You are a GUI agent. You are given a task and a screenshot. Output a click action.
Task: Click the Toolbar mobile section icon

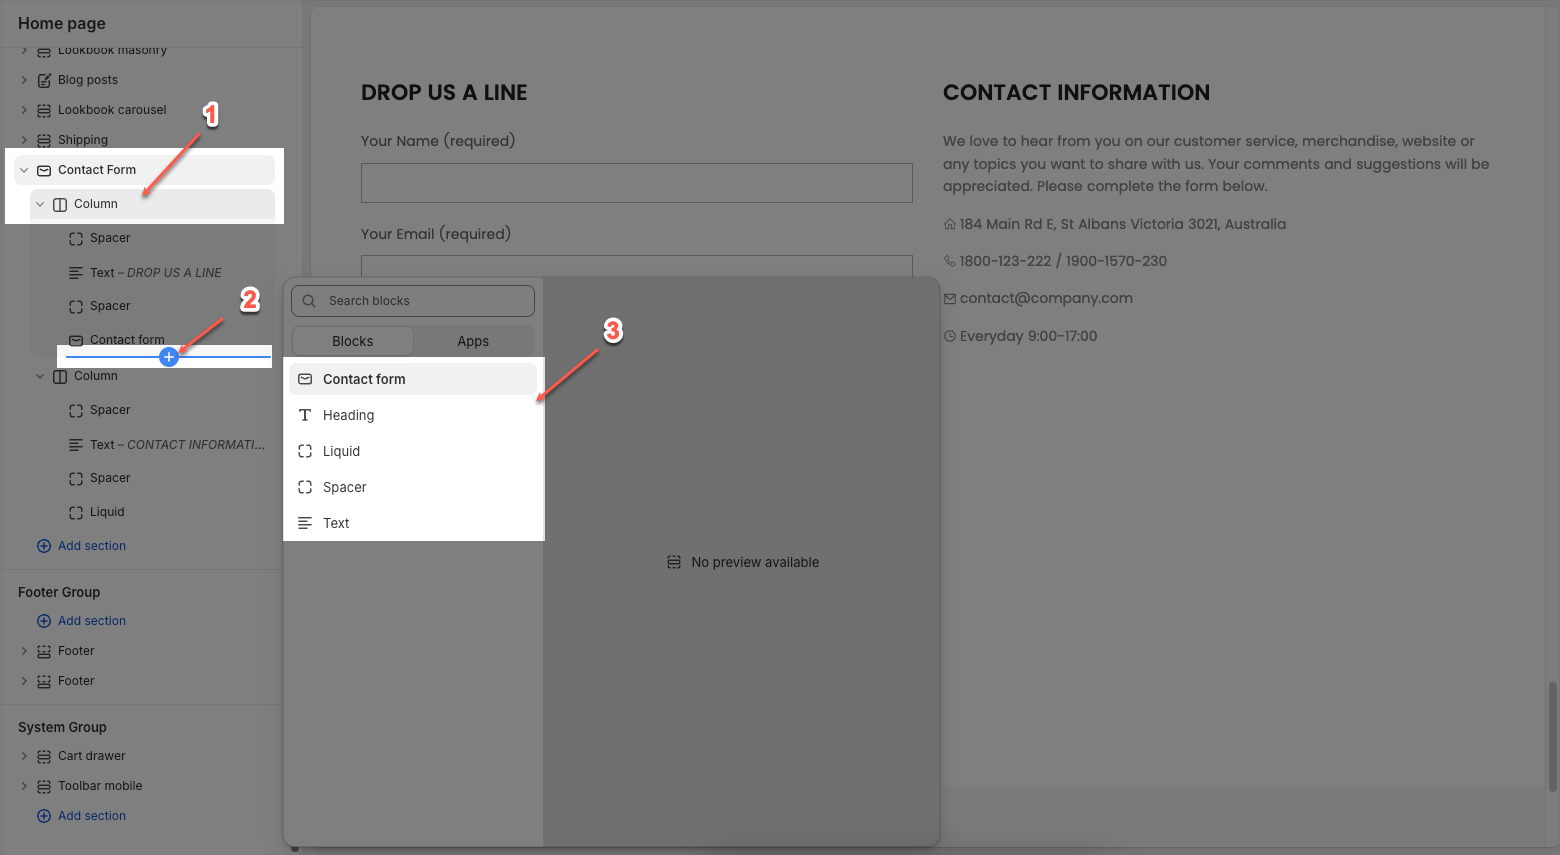pos(44,786)
